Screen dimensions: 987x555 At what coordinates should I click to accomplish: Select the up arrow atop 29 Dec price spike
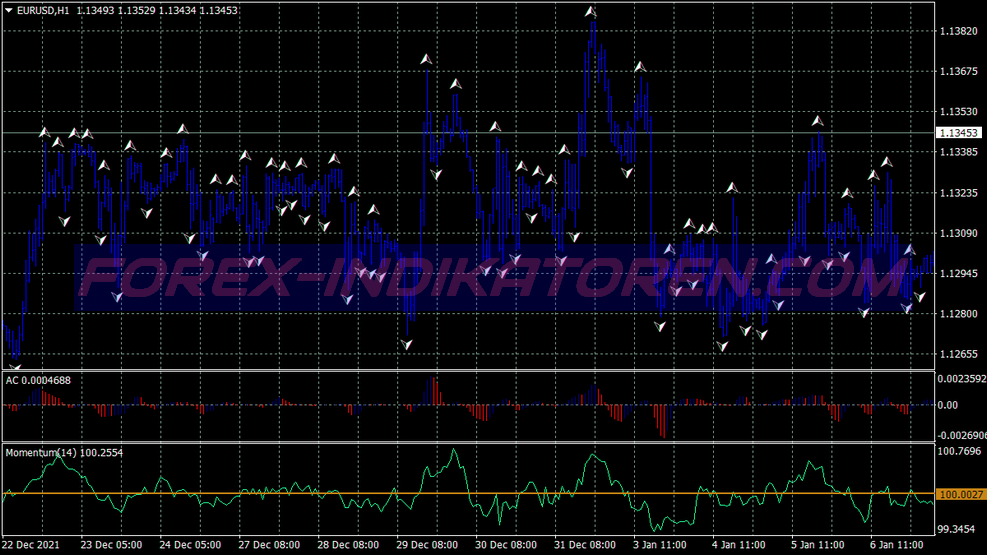(x=426, y=60)
